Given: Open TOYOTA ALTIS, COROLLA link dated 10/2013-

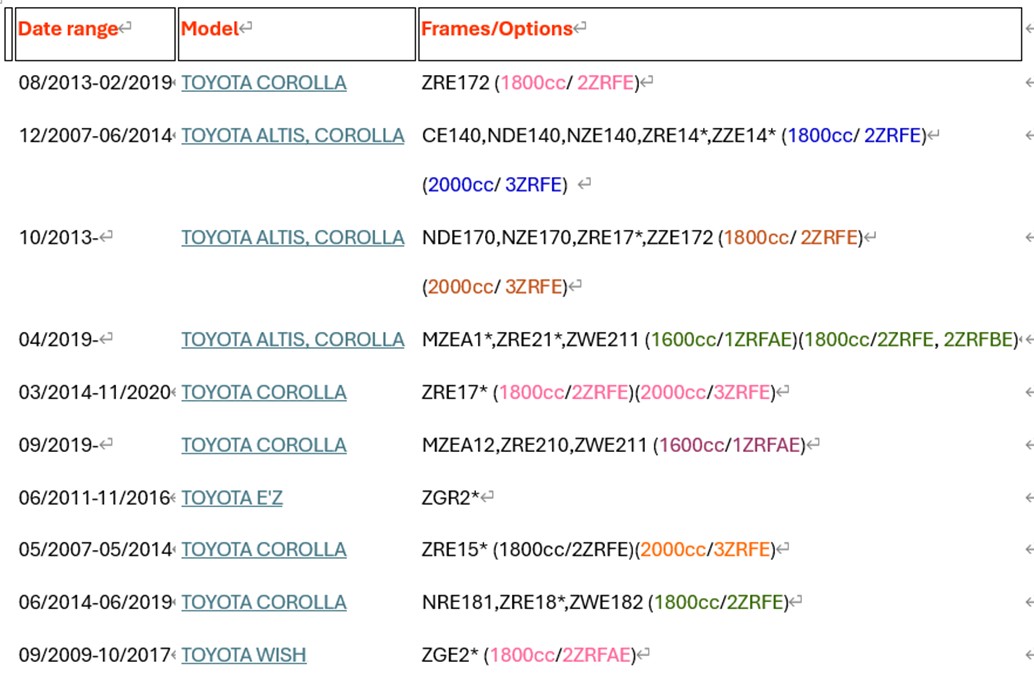Looking at the screenshot, I should tap(293, 237).
